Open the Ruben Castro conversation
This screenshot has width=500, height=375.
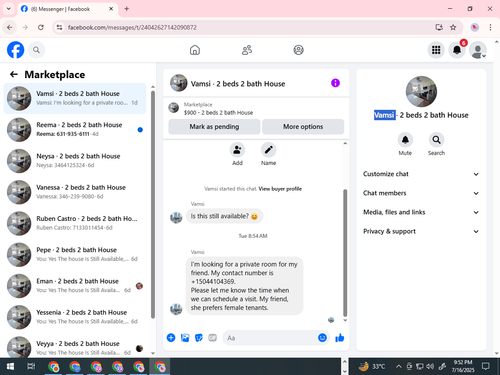[75, 223]
